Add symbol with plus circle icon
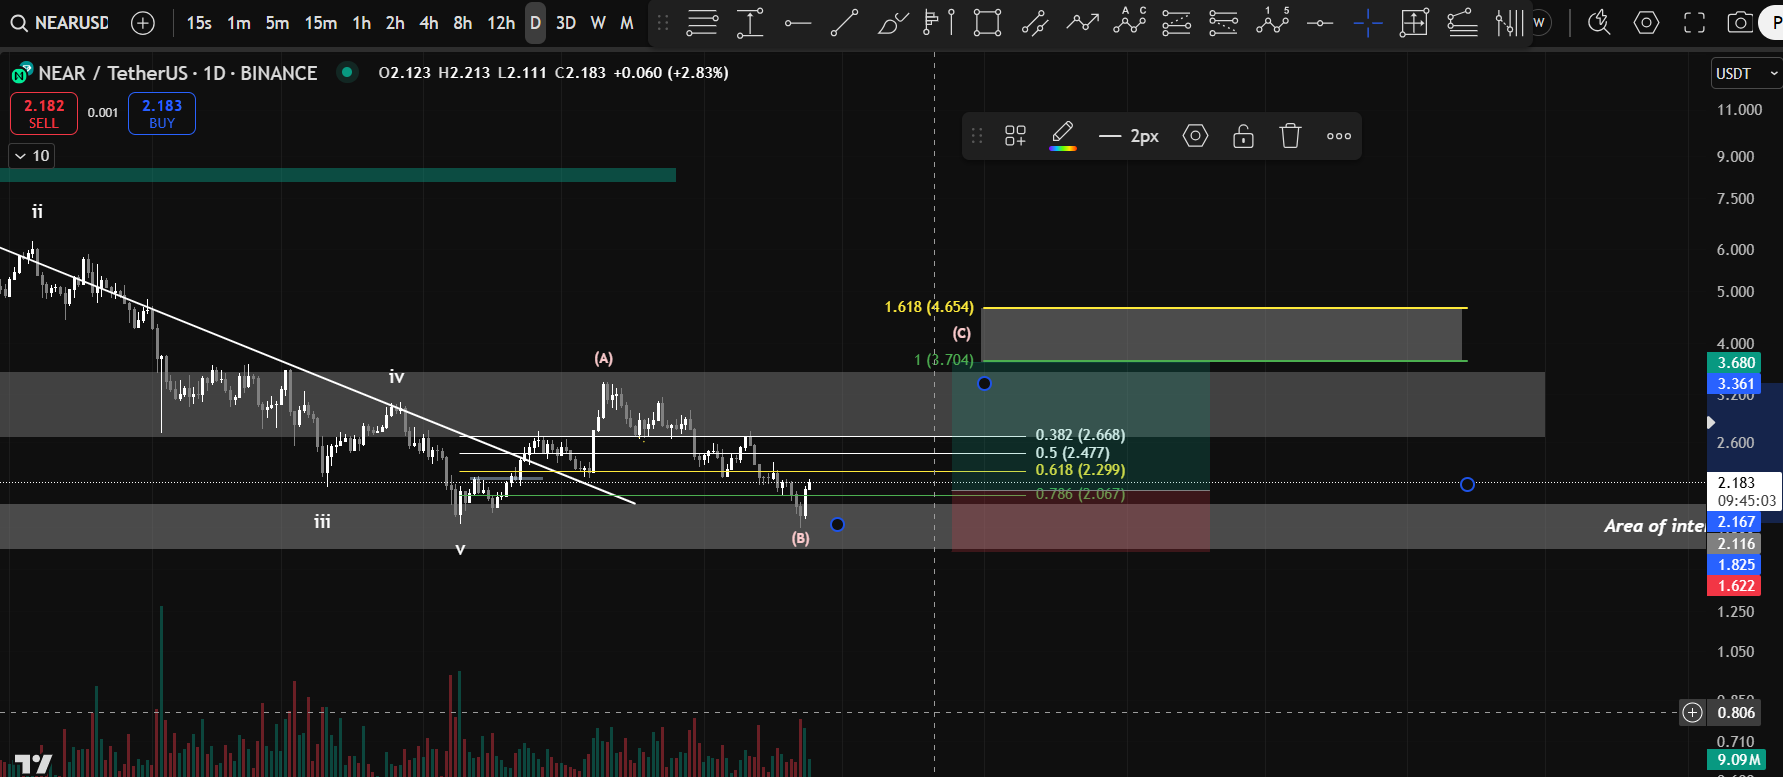1783x777 pixels. pos(143,22)
